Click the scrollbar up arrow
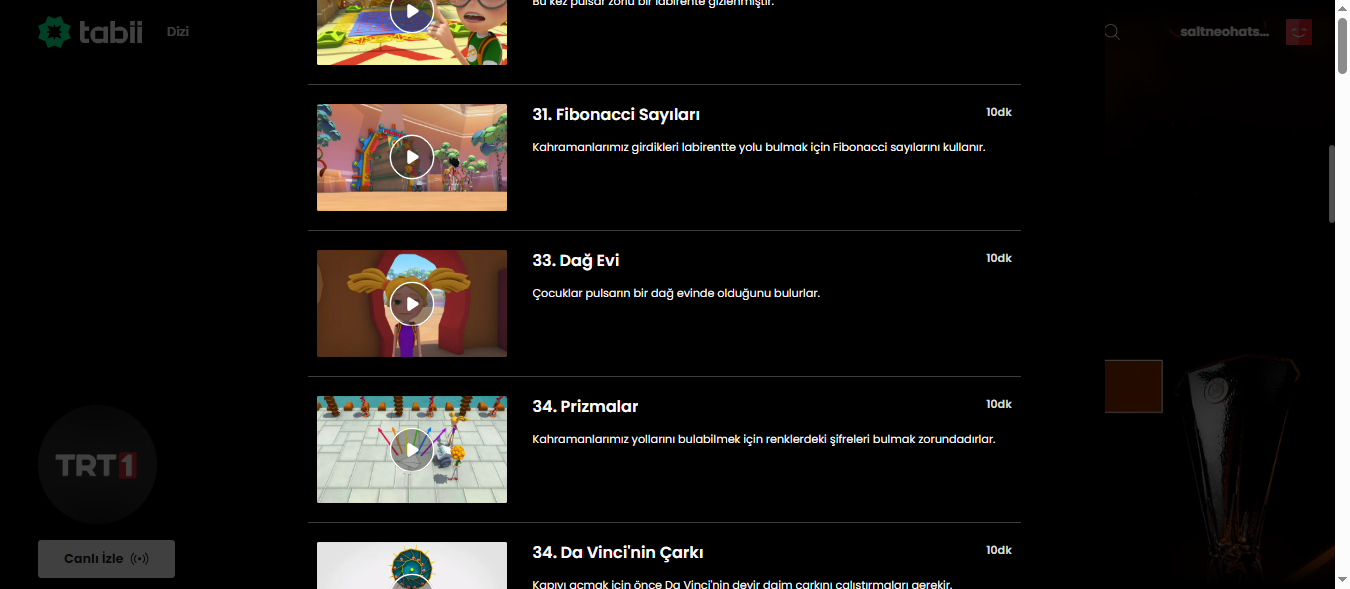 coord(1342,8)
